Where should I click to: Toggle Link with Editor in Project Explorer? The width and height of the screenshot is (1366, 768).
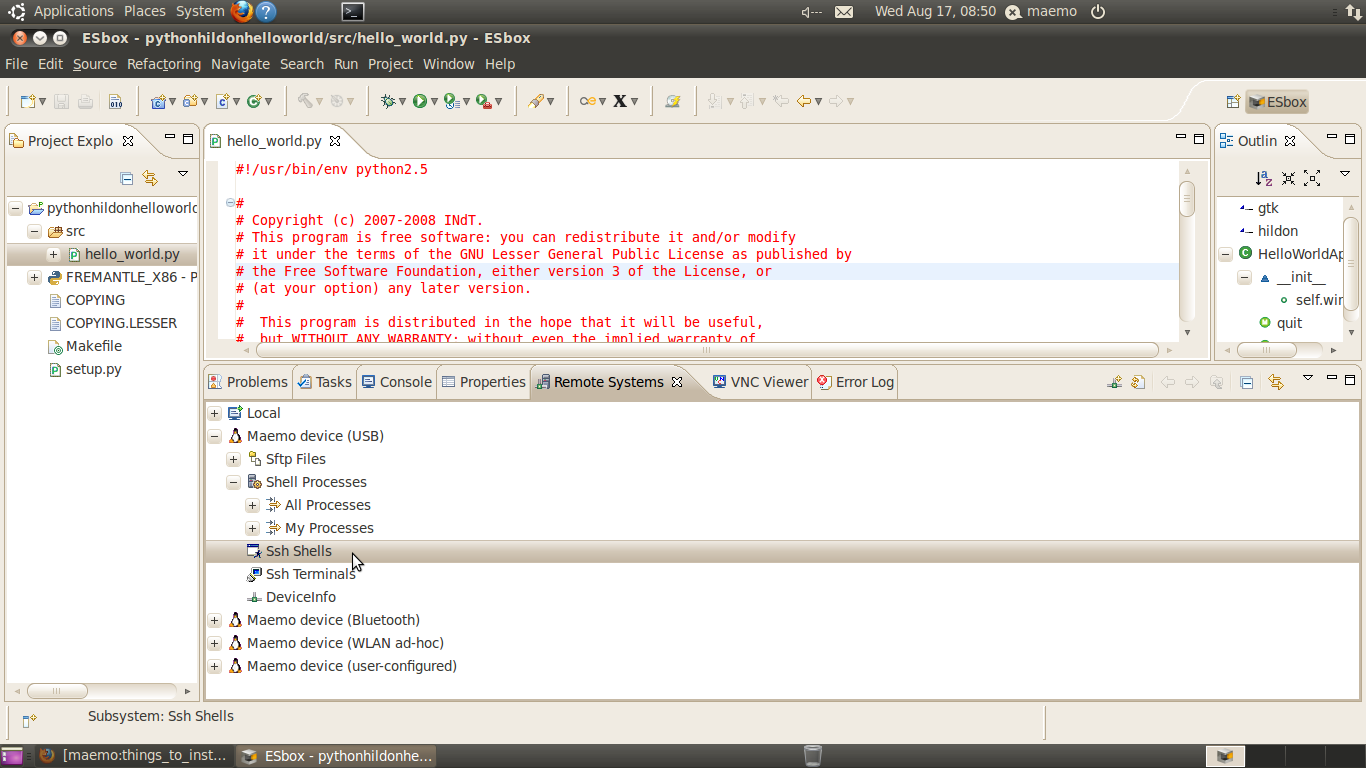(150, 178)
